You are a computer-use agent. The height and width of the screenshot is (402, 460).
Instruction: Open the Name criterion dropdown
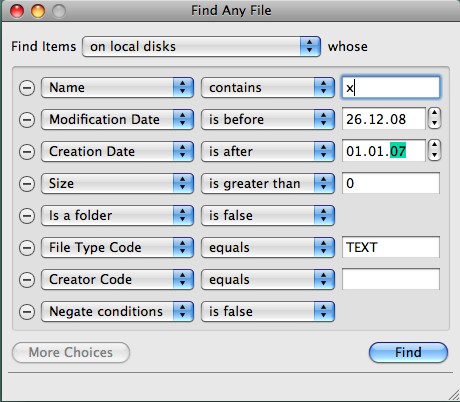pyautogui.click(x=117, y=88)
